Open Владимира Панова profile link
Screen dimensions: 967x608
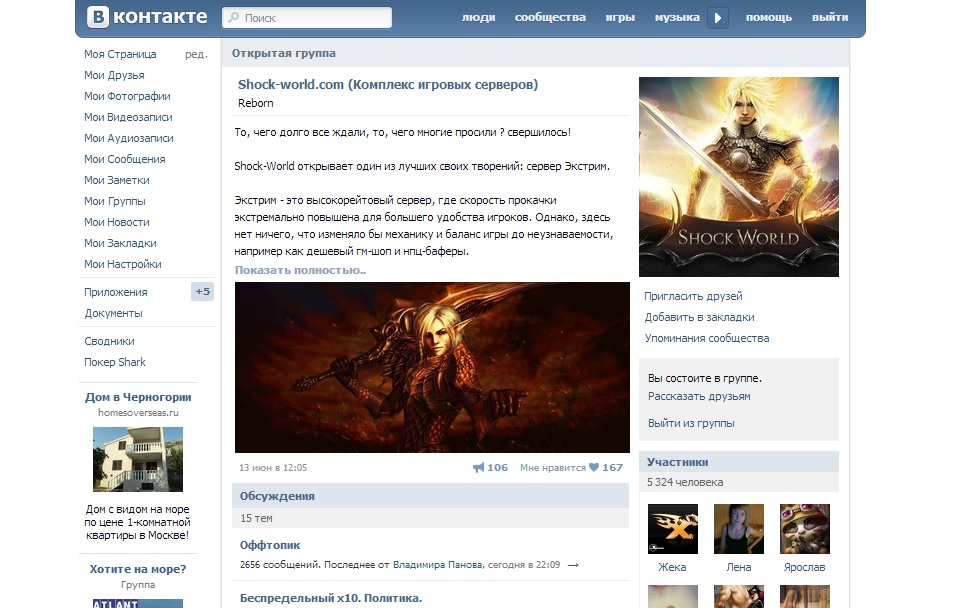coord(437,565)
